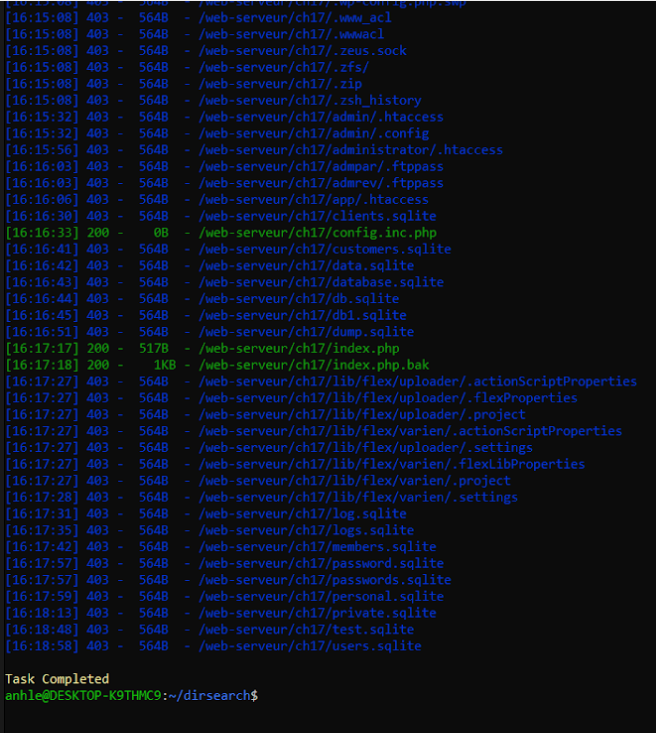Screen dimensions: 656x733
Task: Click the varien/.project path
Action: 354,481
